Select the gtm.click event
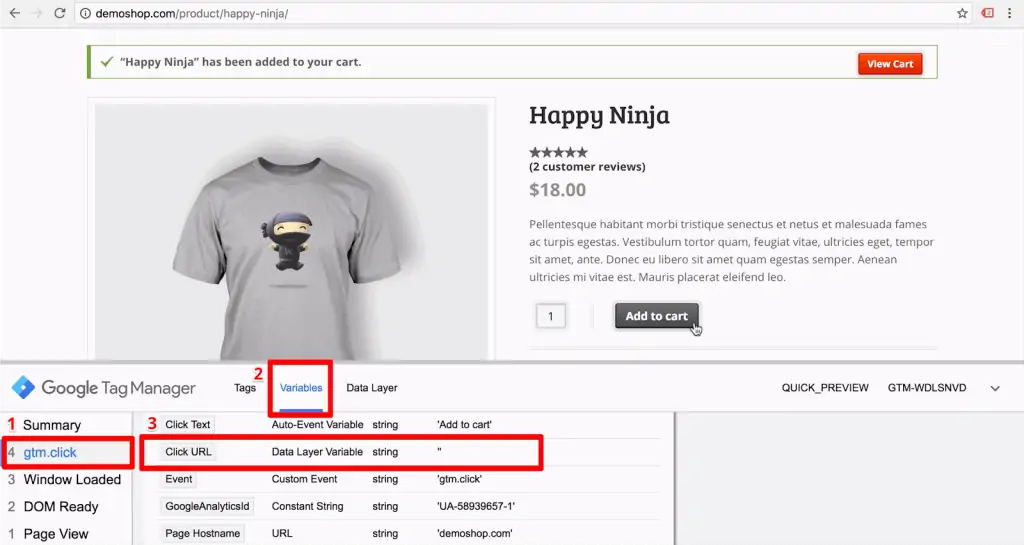 50,452
